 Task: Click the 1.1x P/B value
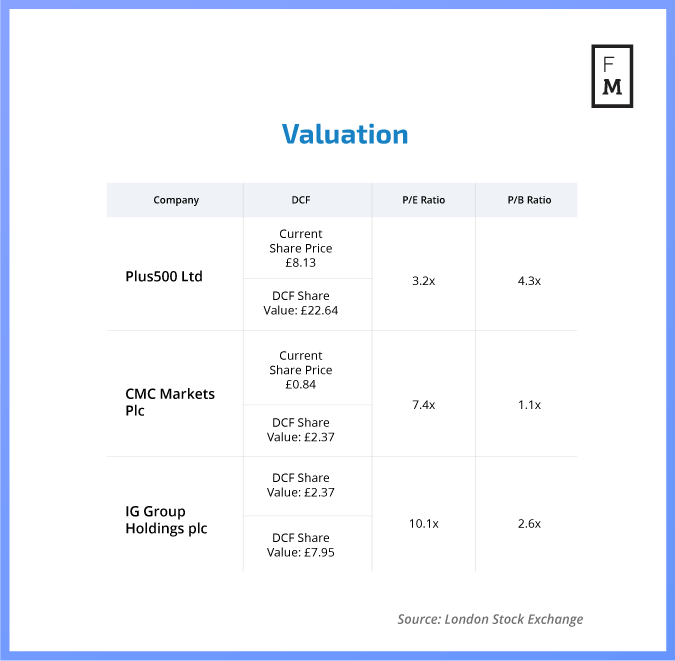coord(529,405)
